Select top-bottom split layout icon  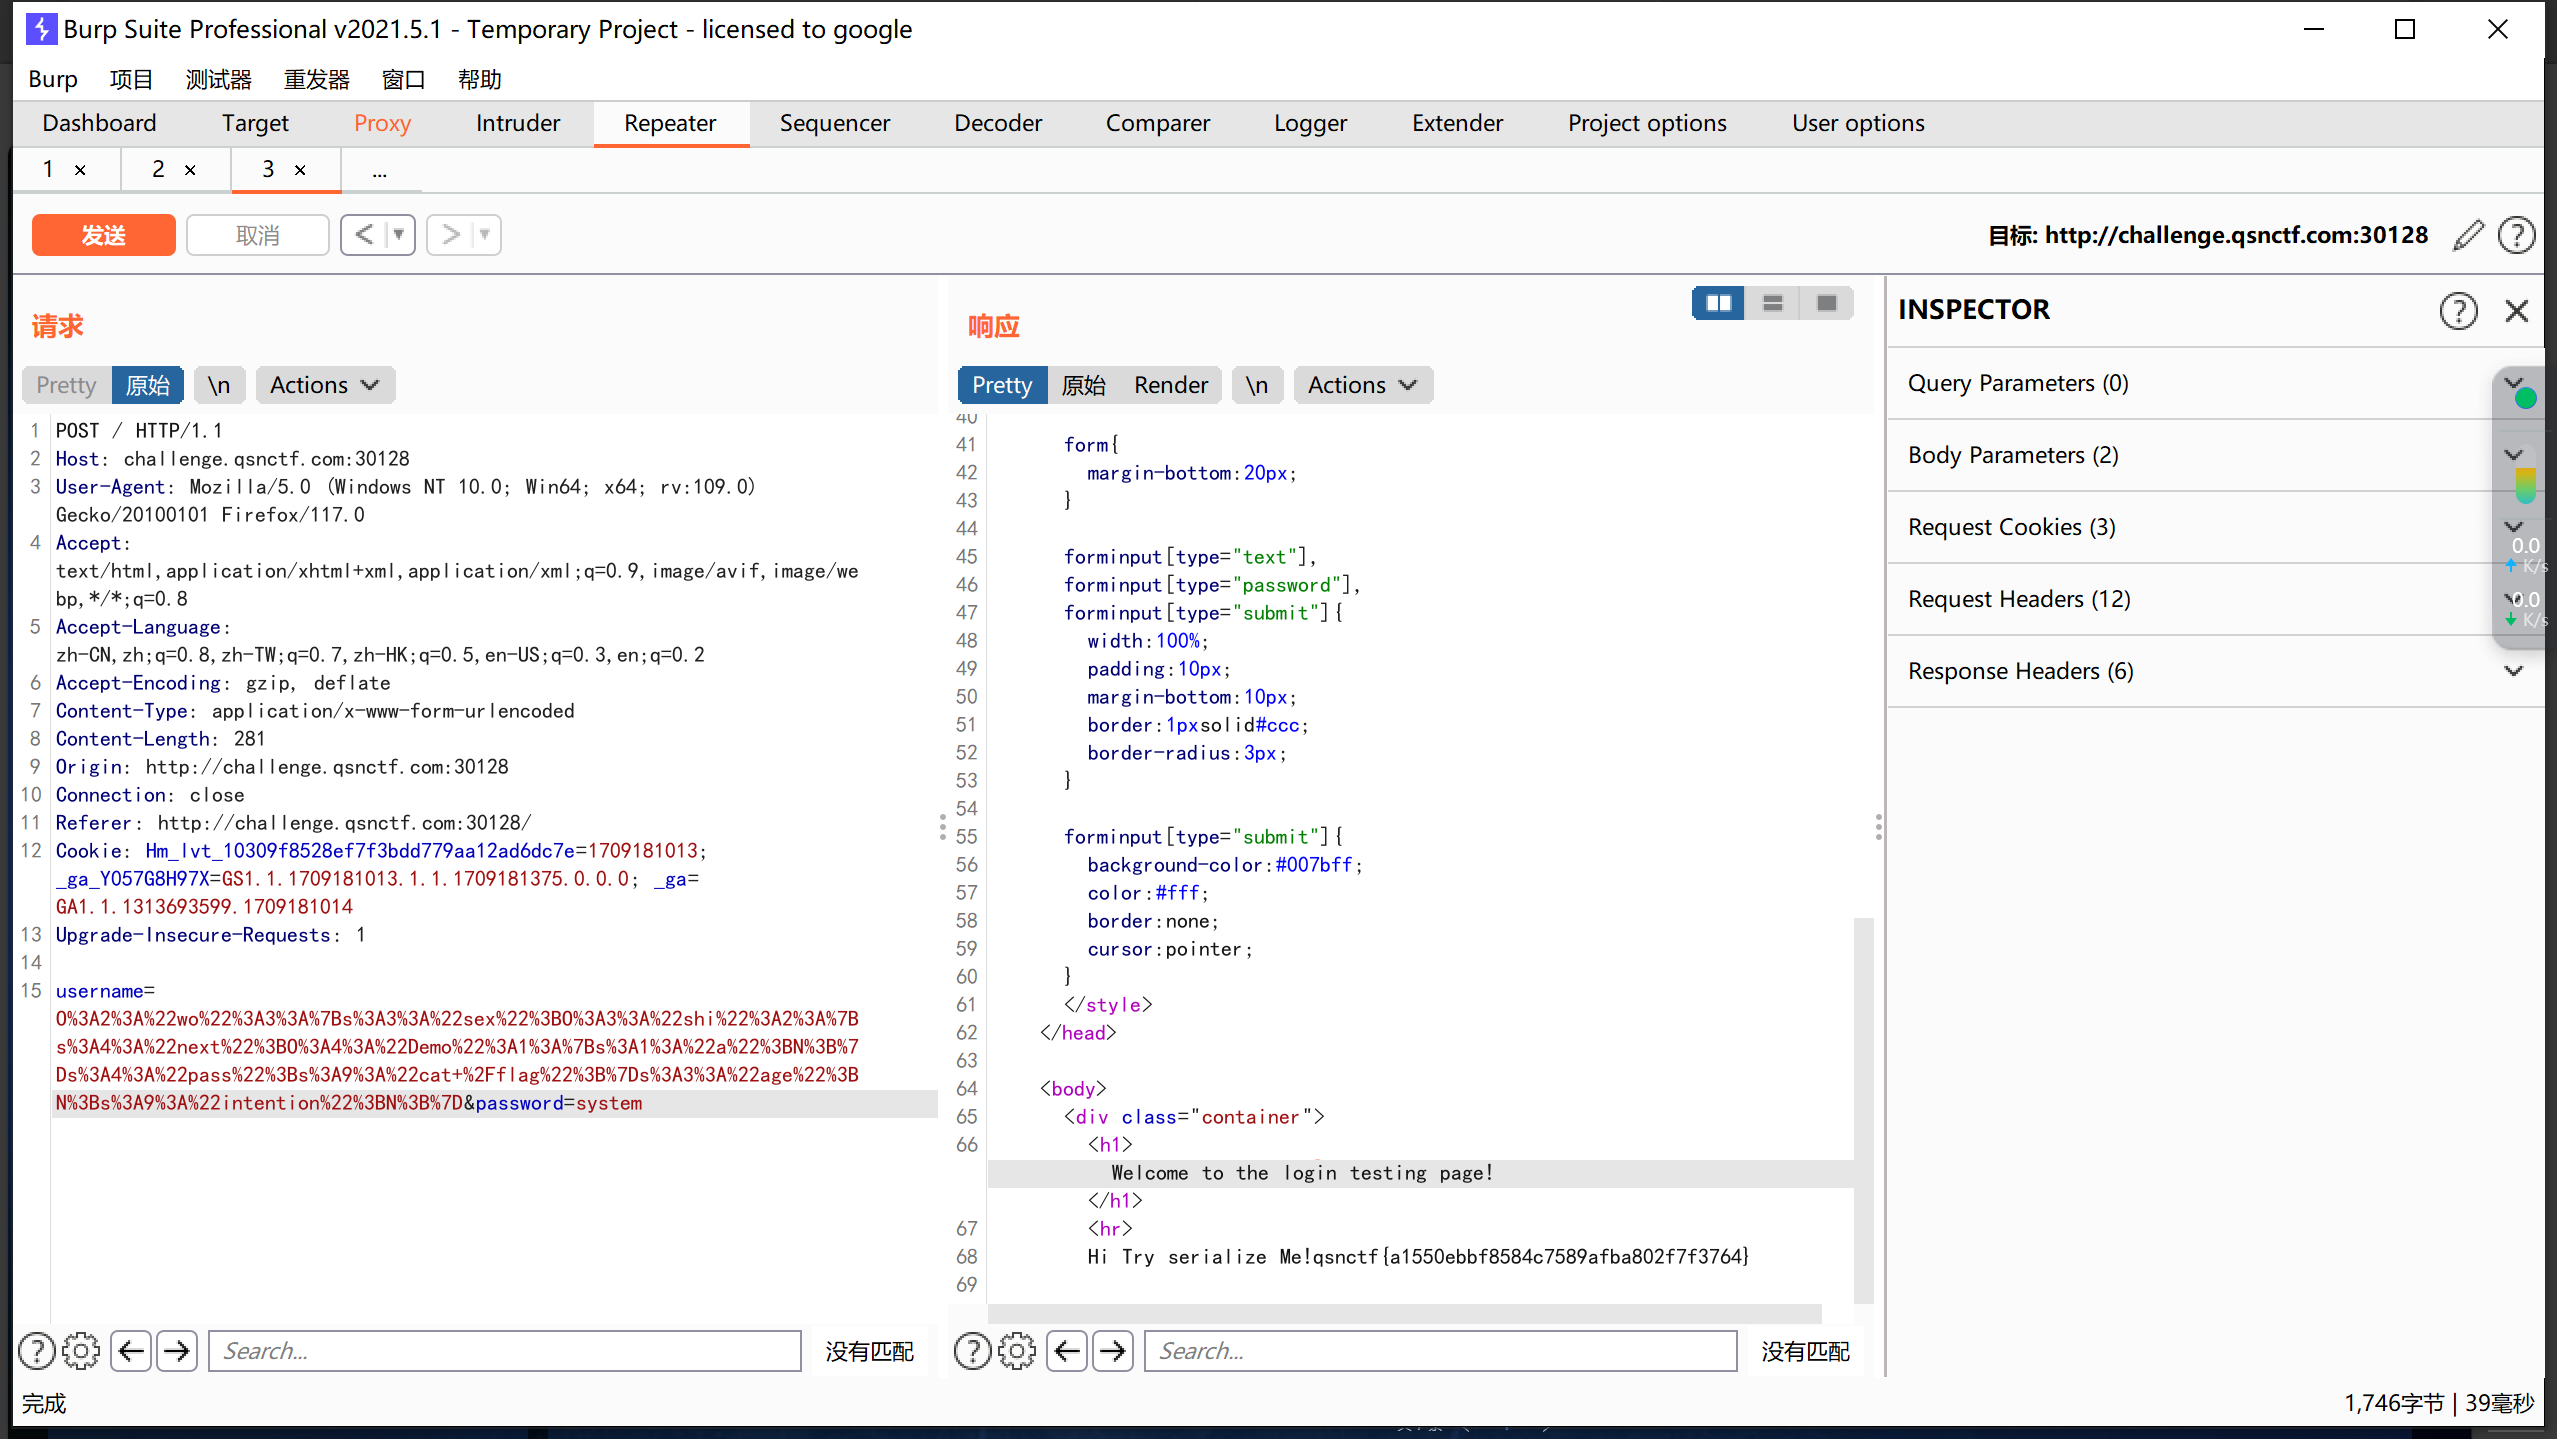(1773, 303)
